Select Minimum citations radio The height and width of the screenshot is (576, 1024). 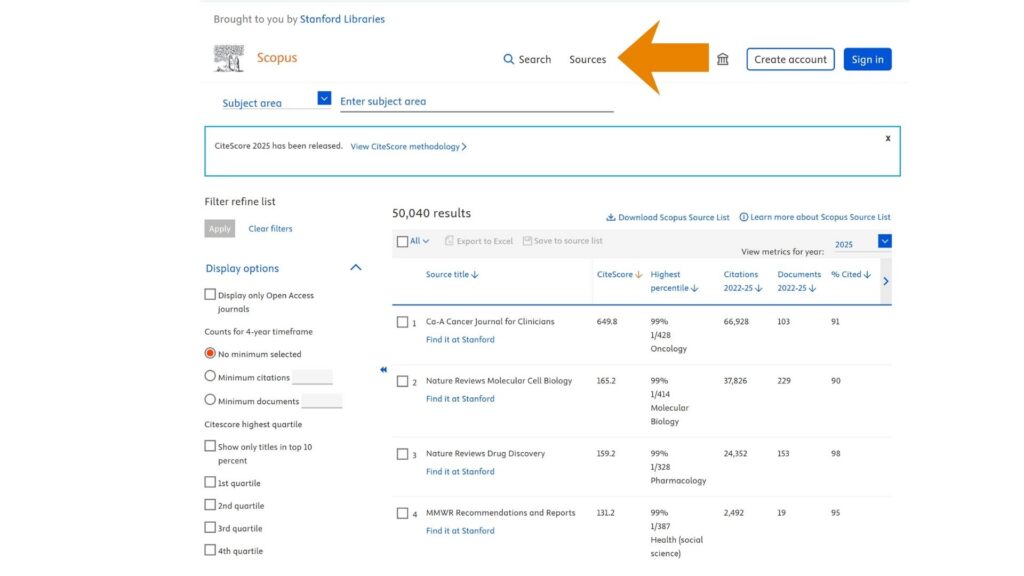point(210,376)
